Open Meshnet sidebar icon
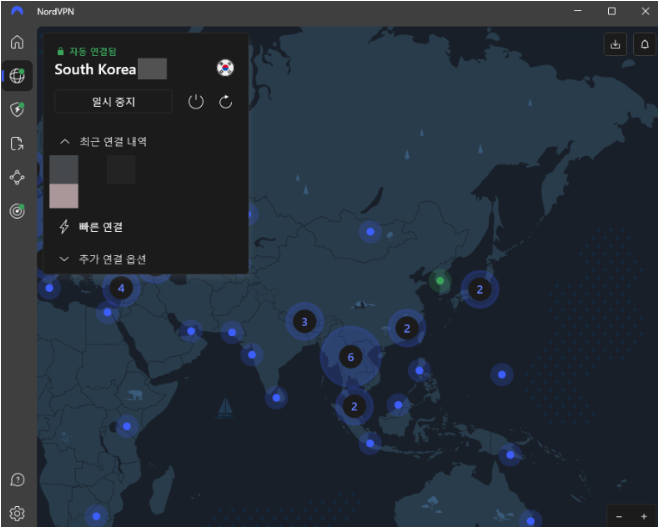659x527 pixels. click(x=17, y=177)
